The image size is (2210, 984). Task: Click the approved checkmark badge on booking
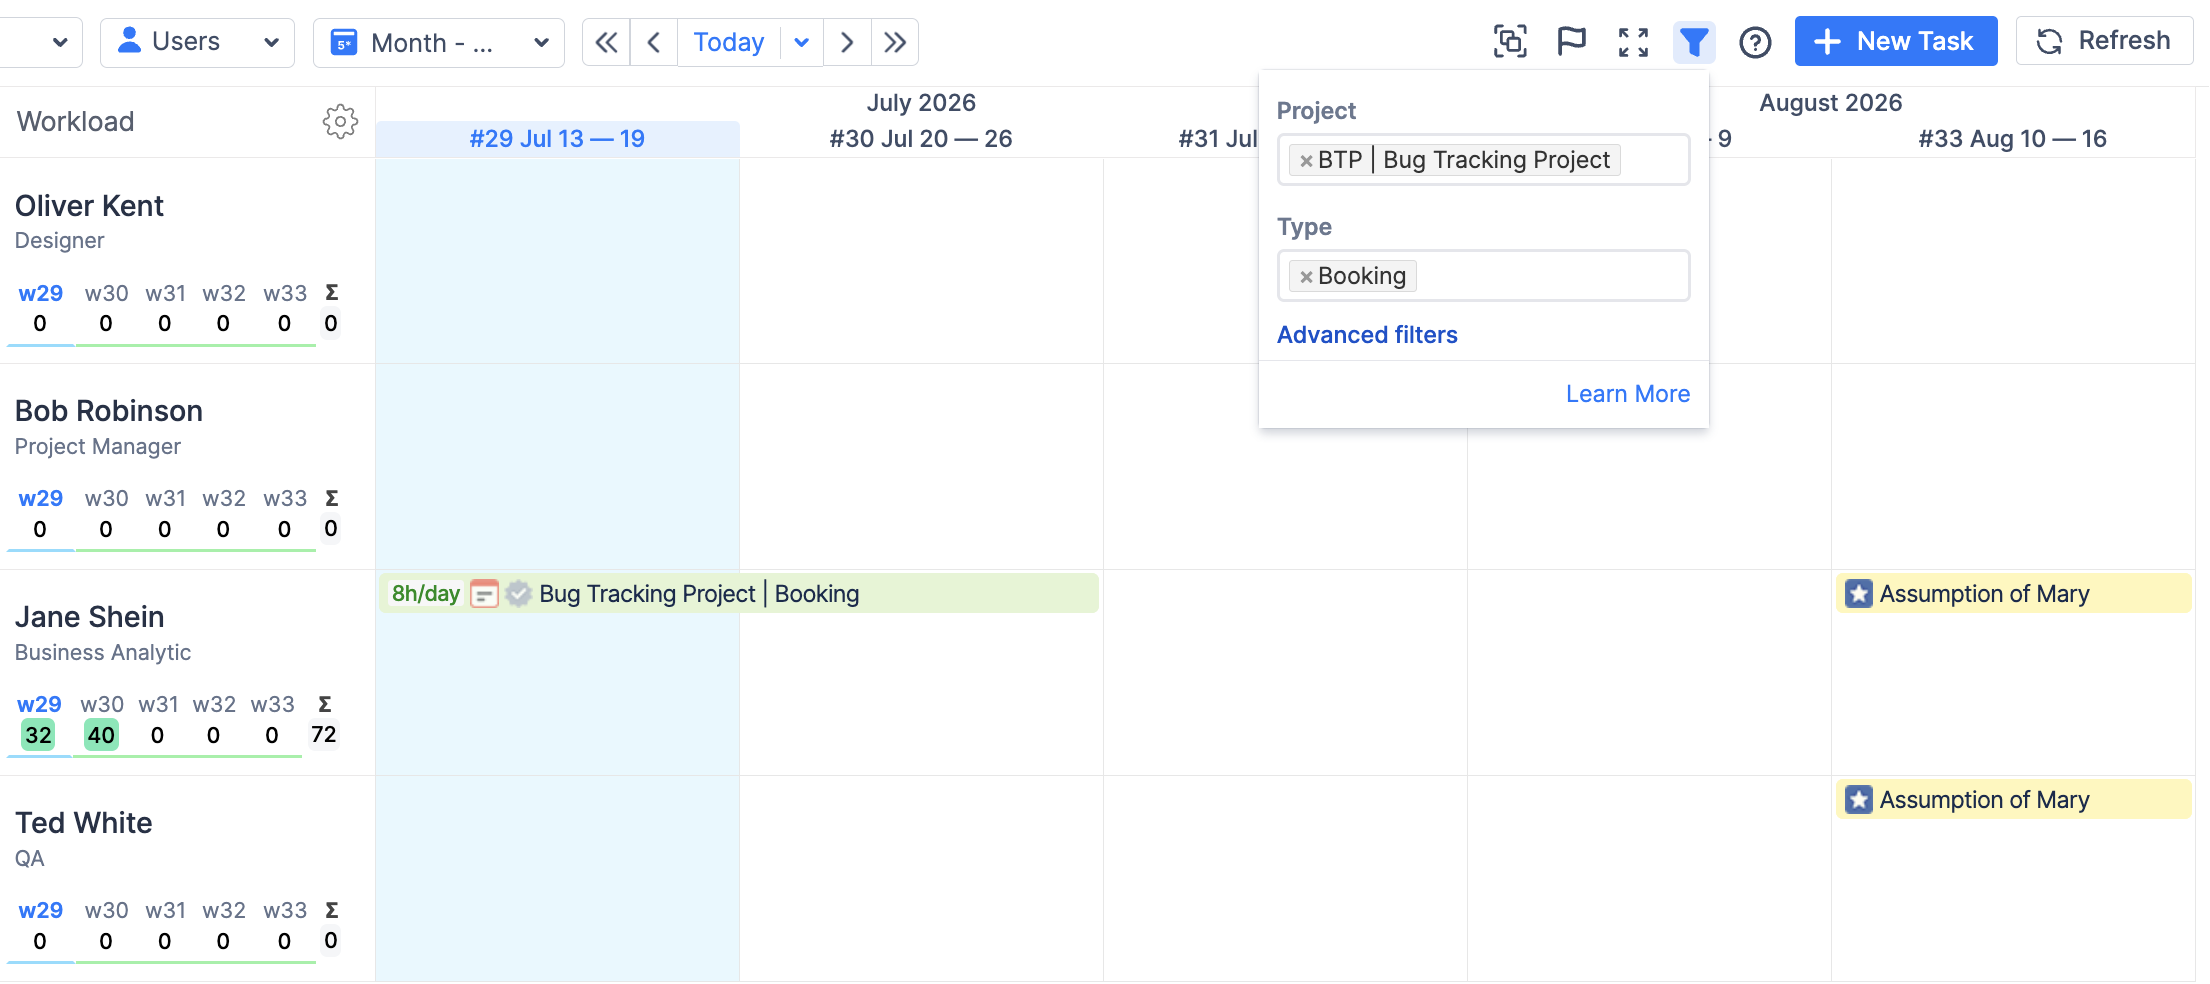coord(518,594)
